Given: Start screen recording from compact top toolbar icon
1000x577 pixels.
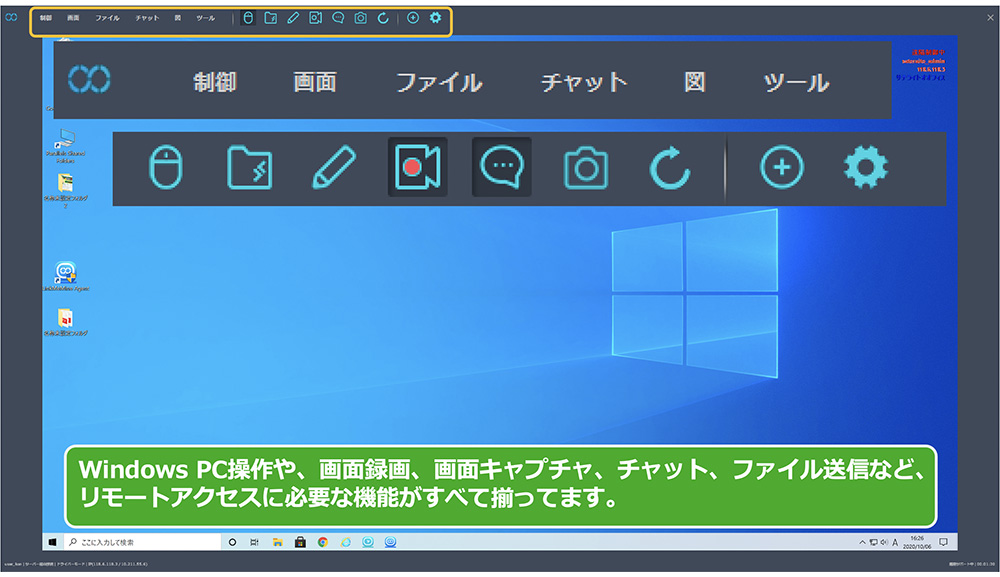Looking at the screenshot, I should (316, 18).
